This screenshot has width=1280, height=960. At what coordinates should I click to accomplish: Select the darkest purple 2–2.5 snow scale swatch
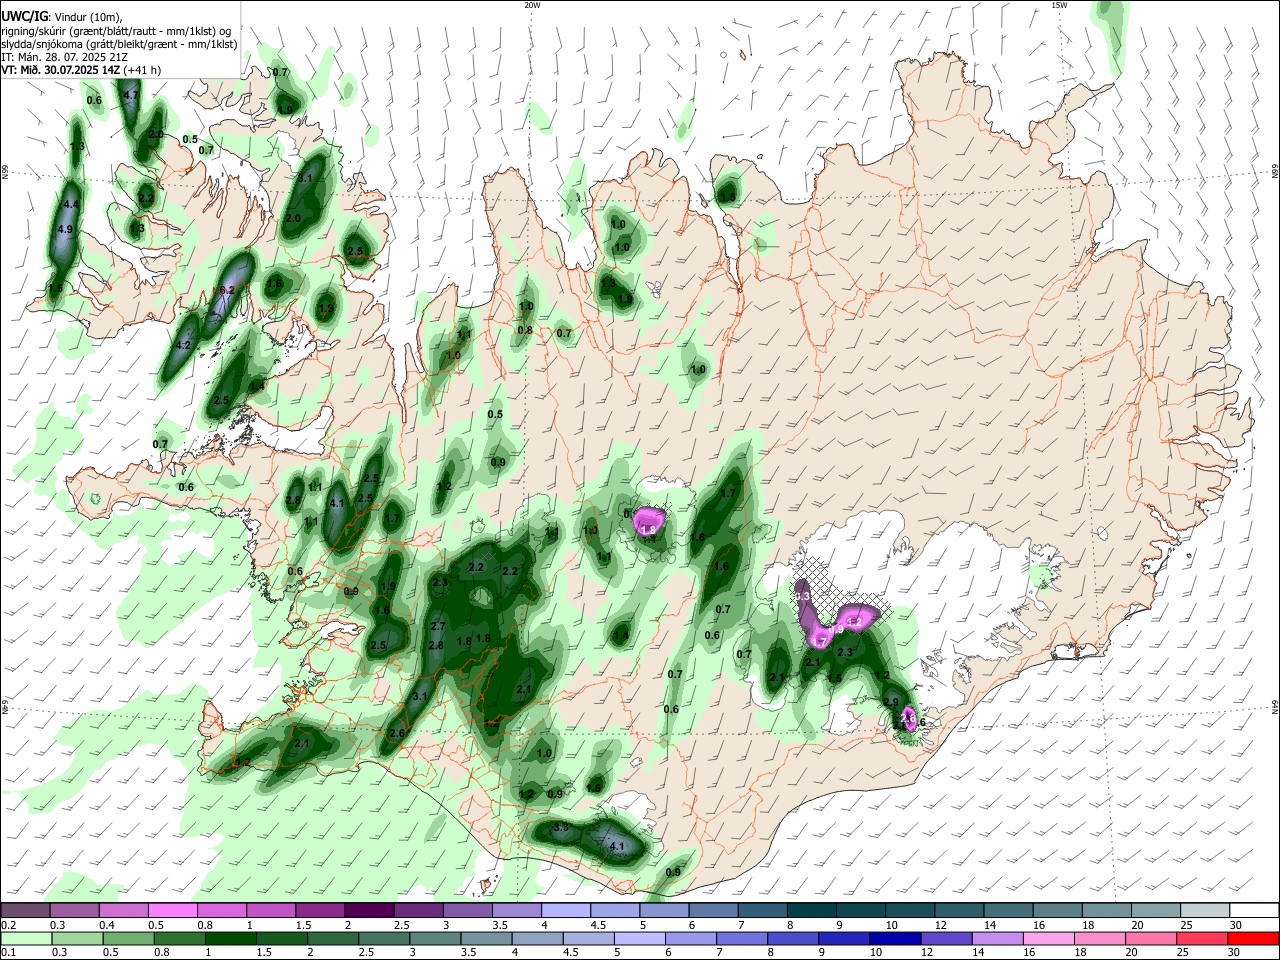(x=369, y=911)
